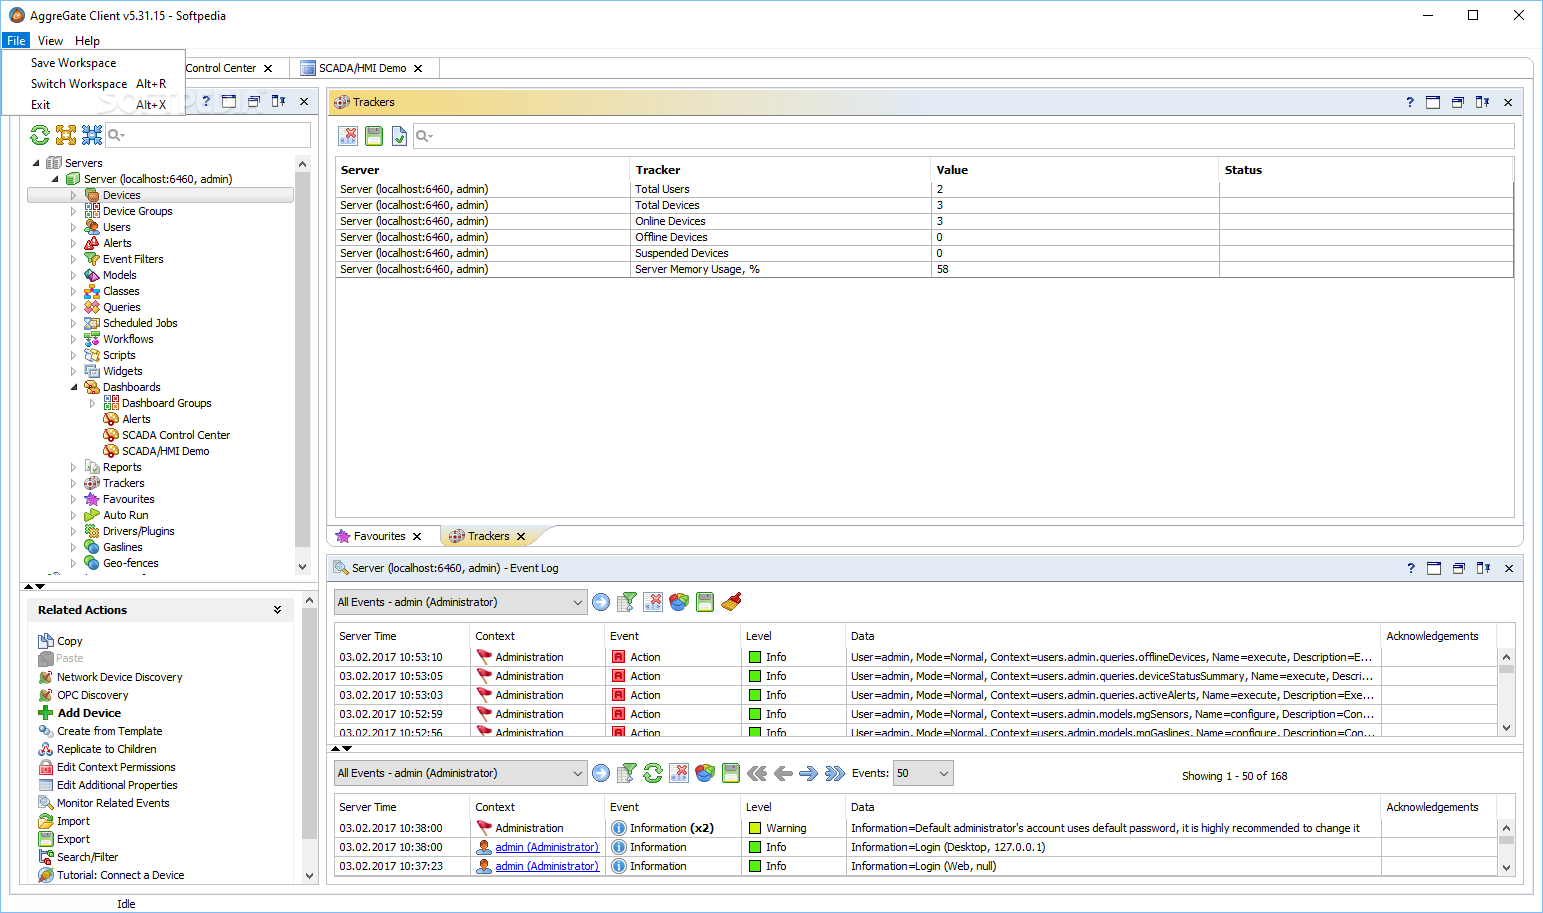Screen dimensions: 1543x913
Task: Open admin (Administrator) link in 10:38:00 row
Action: tap(547, 847)
